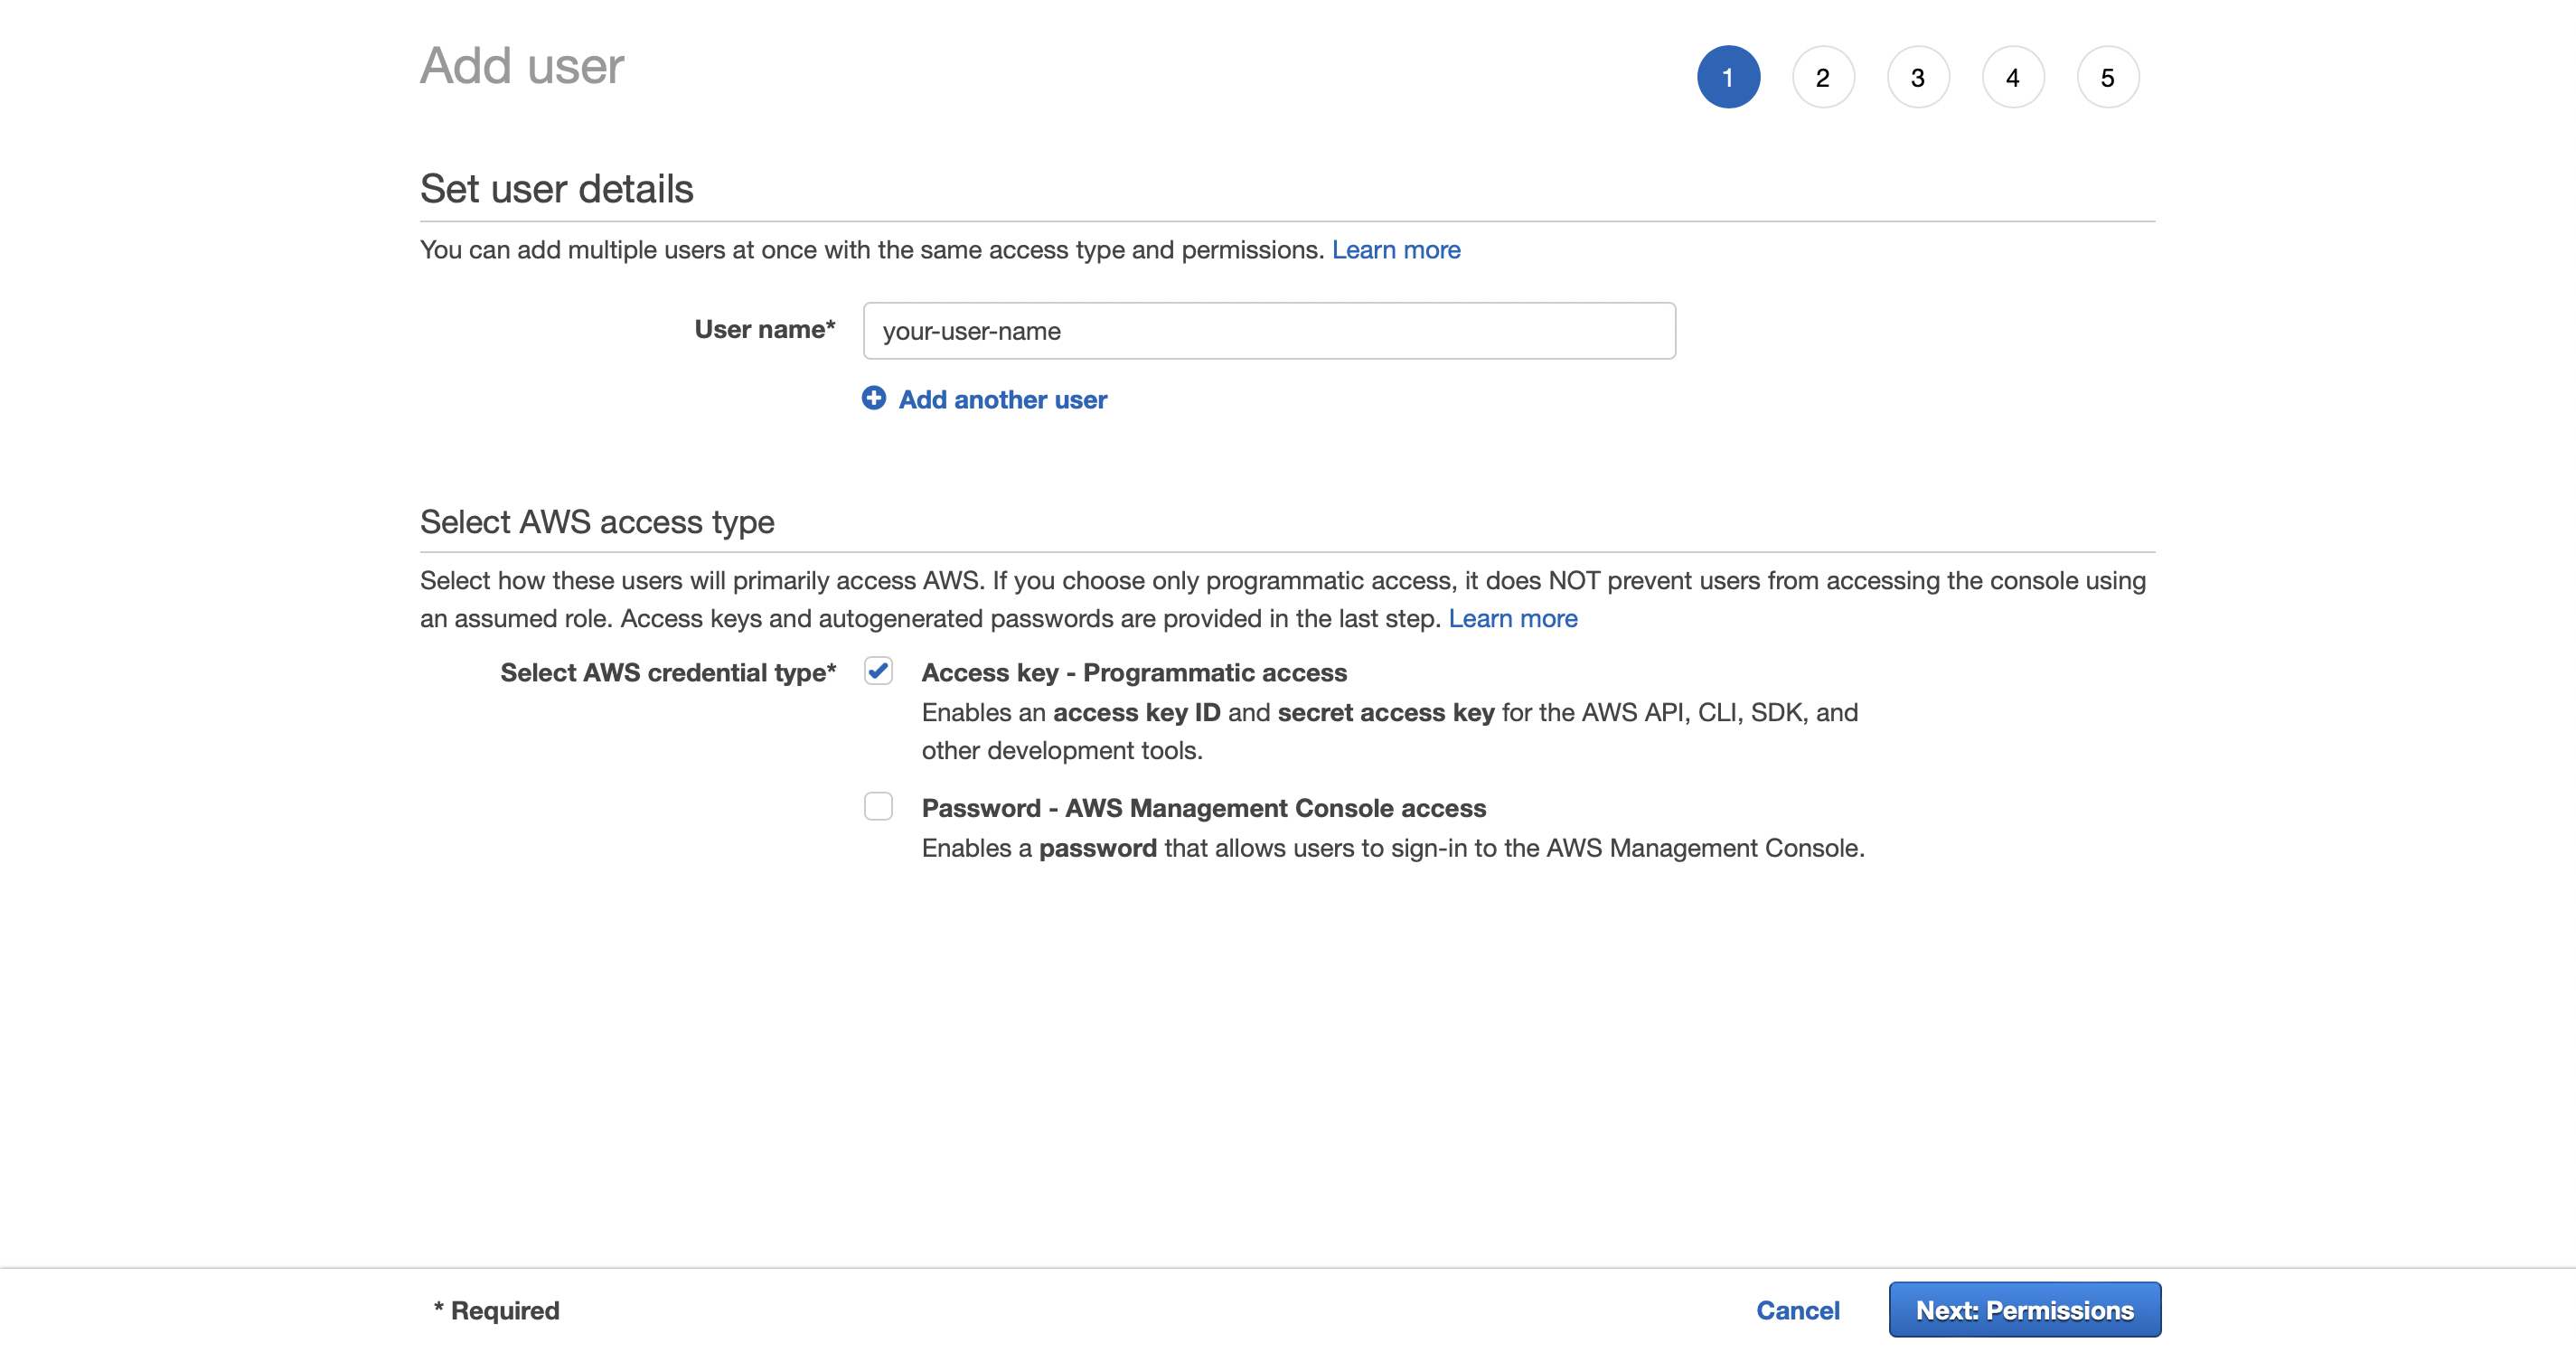The image size is (2576, 1352).
Task: Click the Access key - Programmatic access label
Action: 1134,673
